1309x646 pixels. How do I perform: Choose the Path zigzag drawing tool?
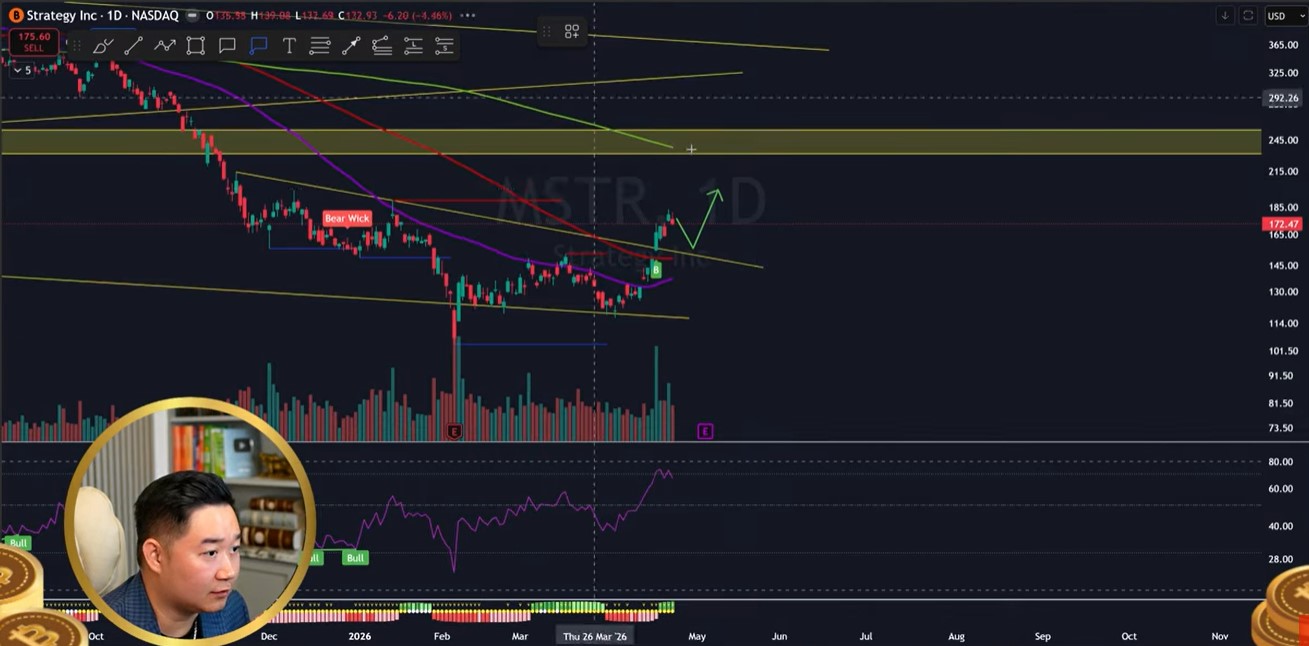pos(165,46)
